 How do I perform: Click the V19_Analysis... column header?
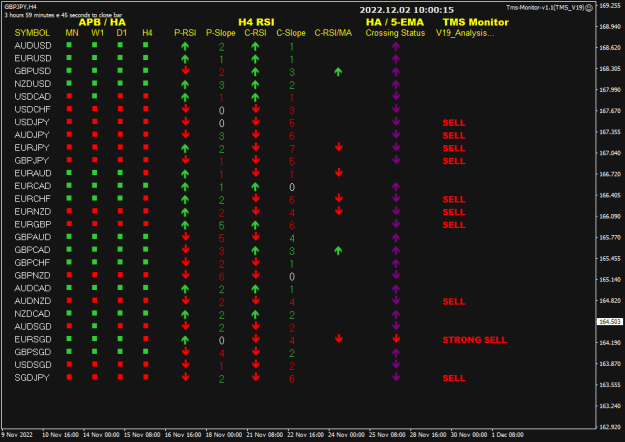(465, 33)
